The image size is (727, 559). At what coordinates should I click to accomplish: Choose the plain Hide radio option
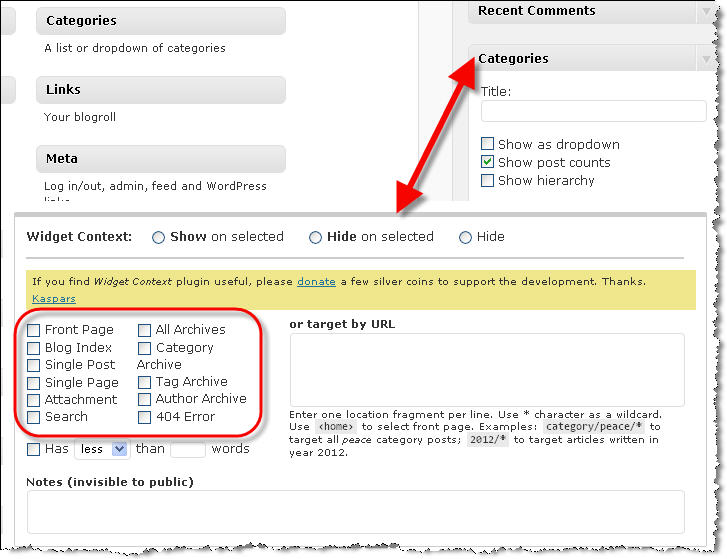click(465, 237)
